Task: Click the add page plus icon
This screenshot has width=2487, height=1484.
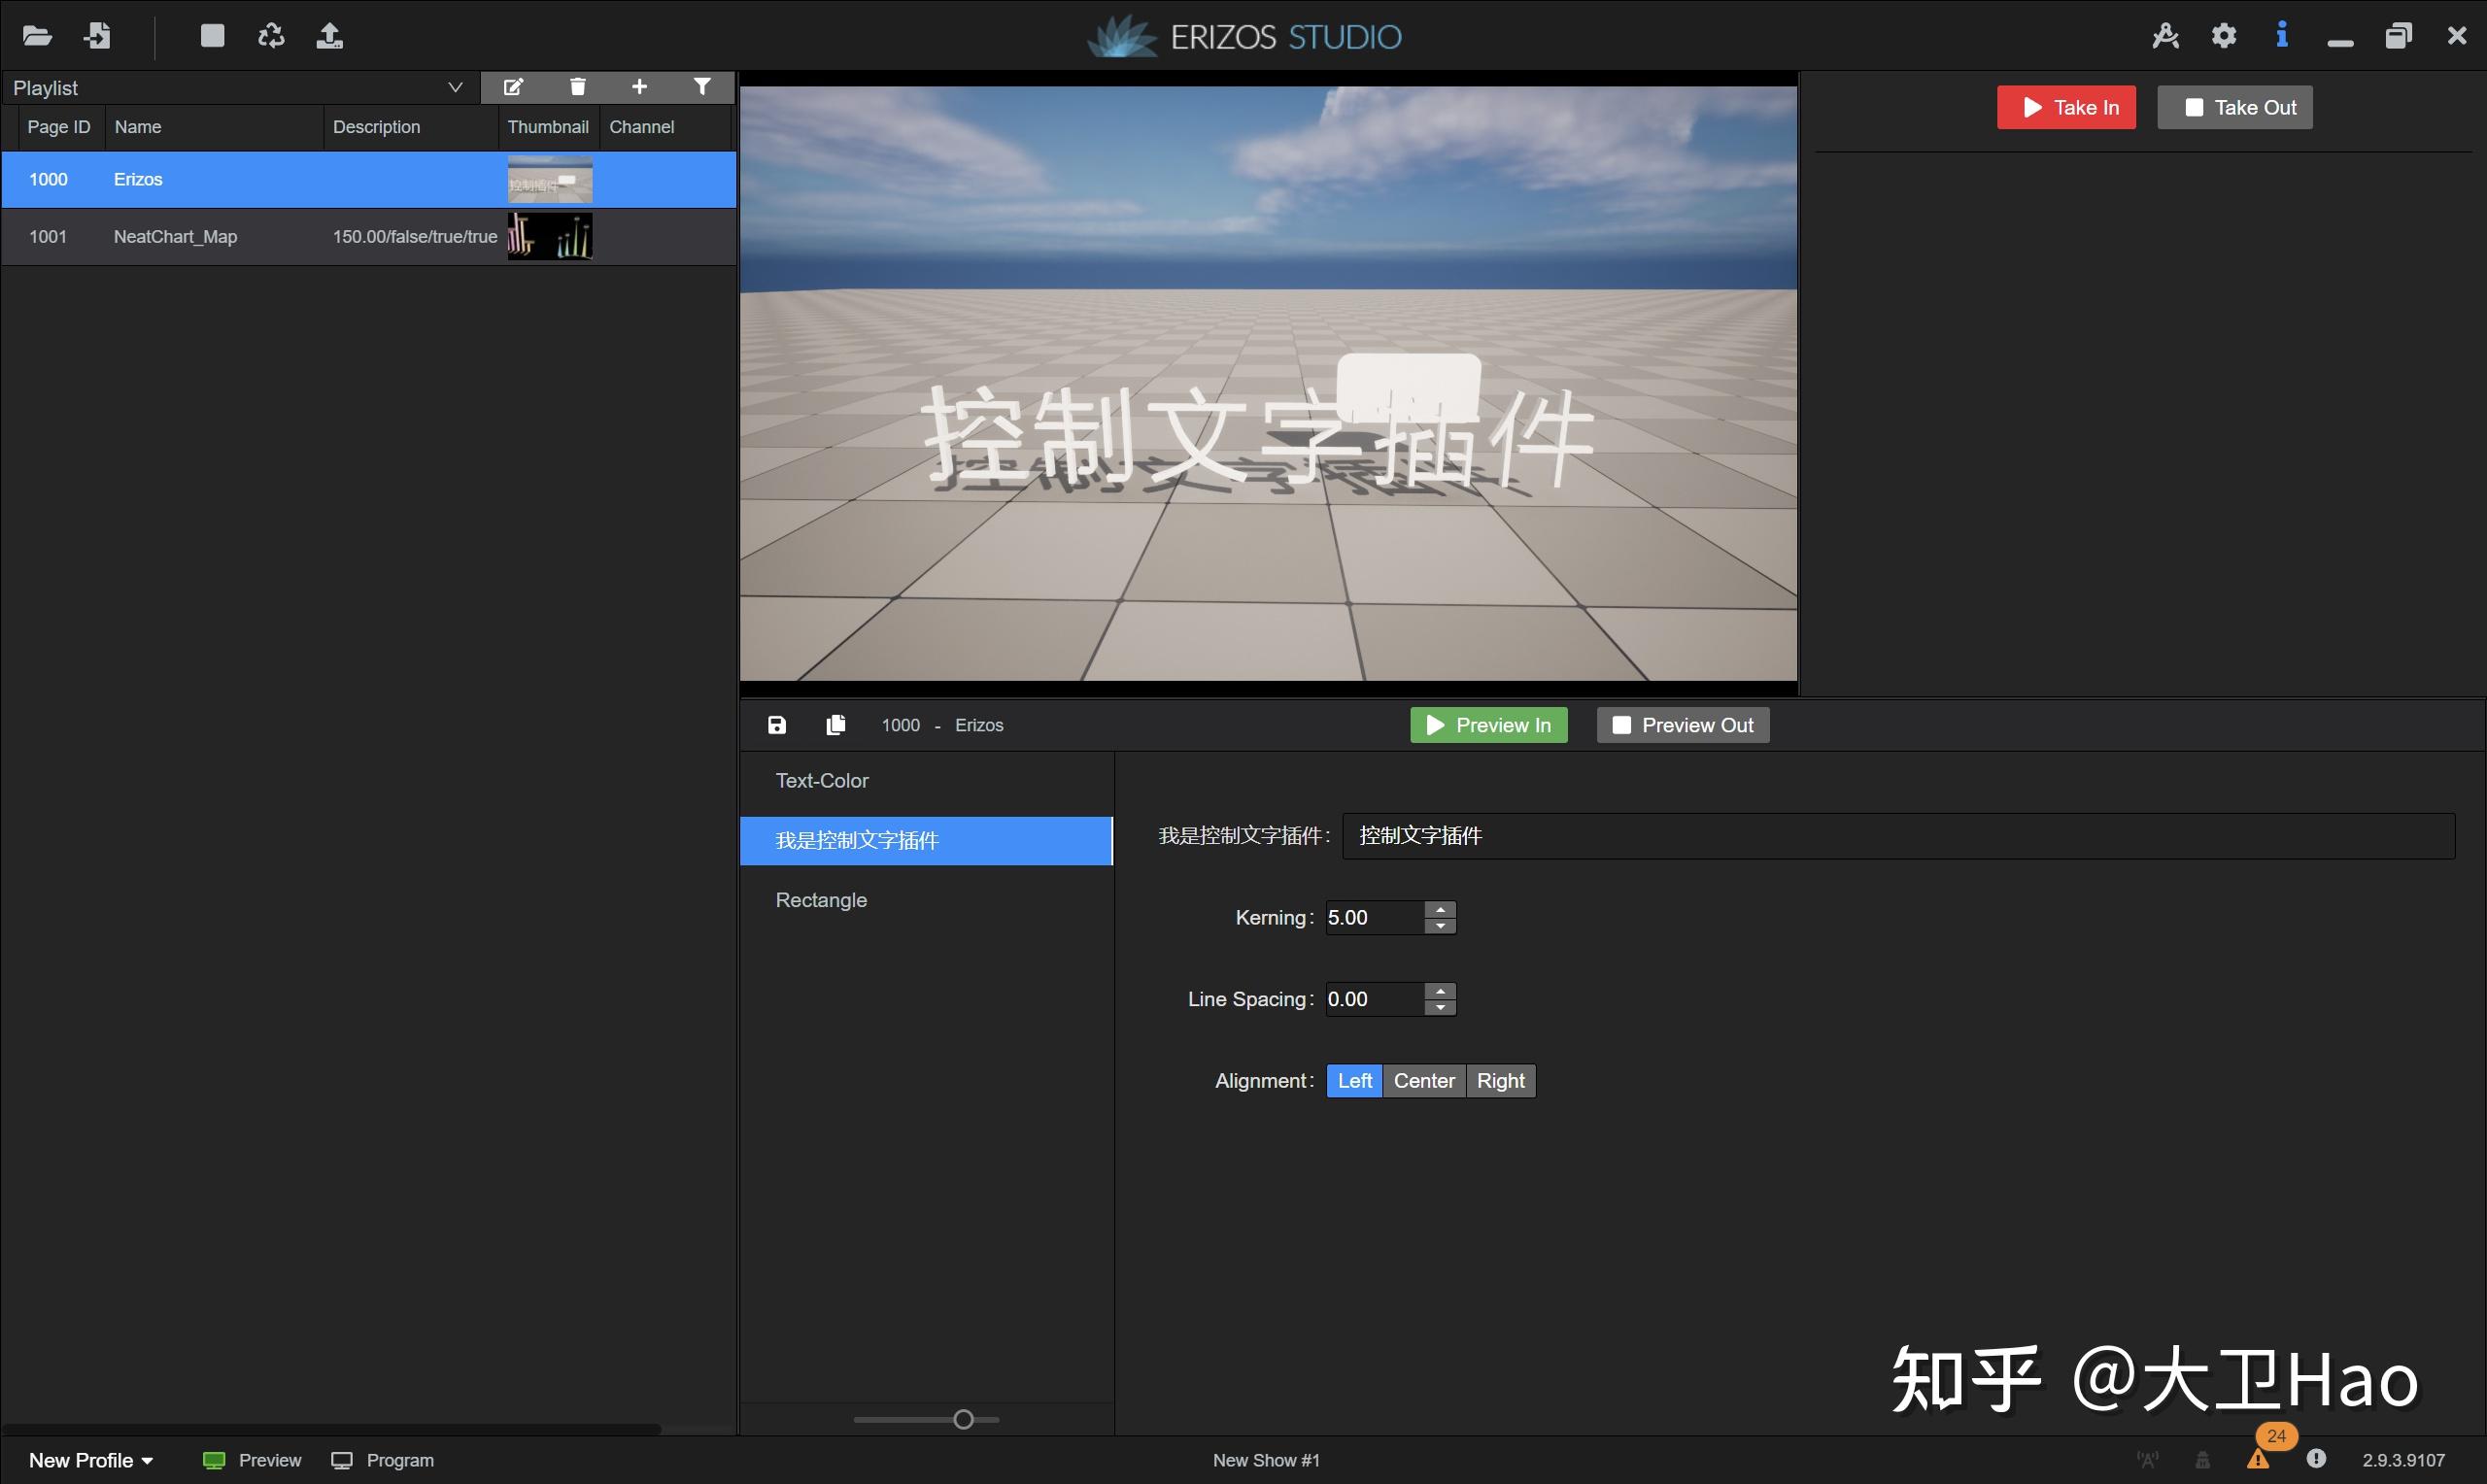Action: pyautogui.click(x=639, y=87)
